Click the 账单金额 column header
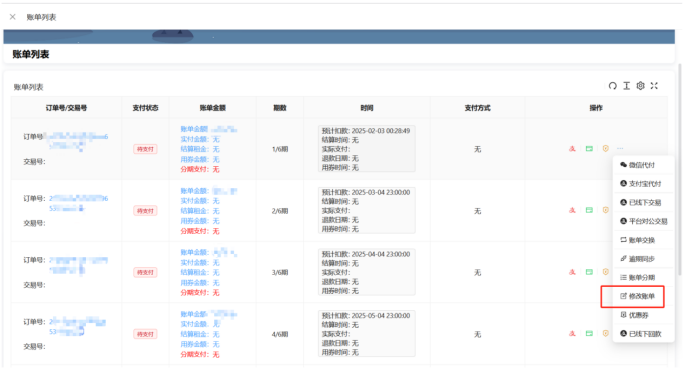Image resolution: width=692 pixels, height=370 pixels. pyautogui.click(x=212, y=108)
